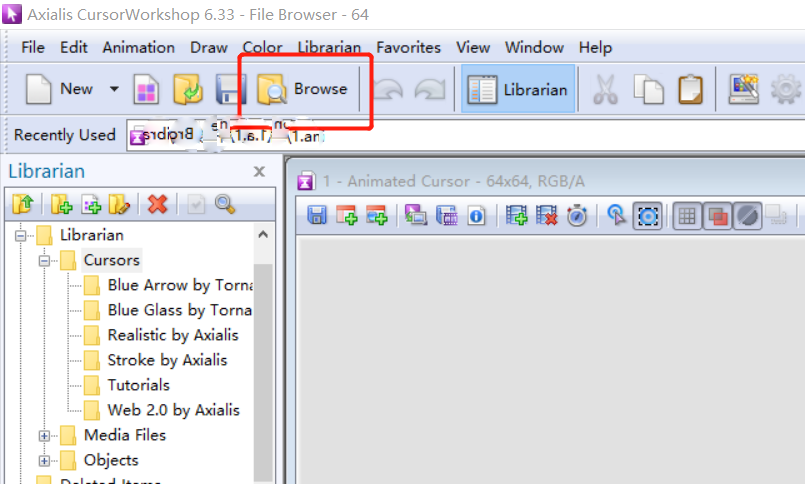Toggle the red overlapping squares button
The height and width of the screenshot is (484, 805).
coord(717,216)
